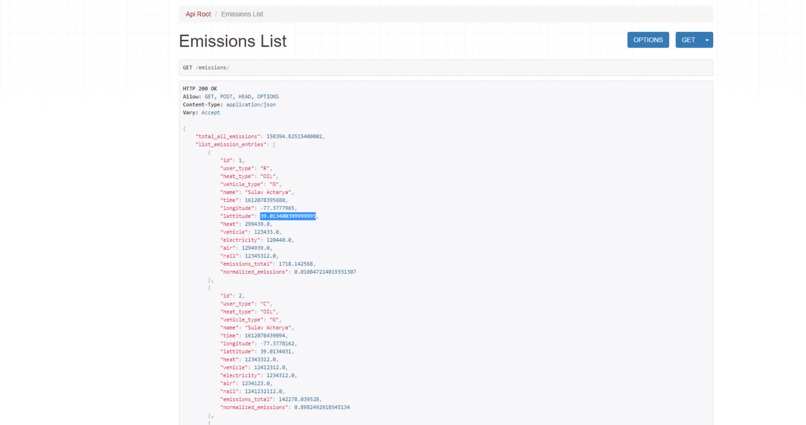Click the time 1612078395680 line
806x425 pixels.
click(254, 200)
